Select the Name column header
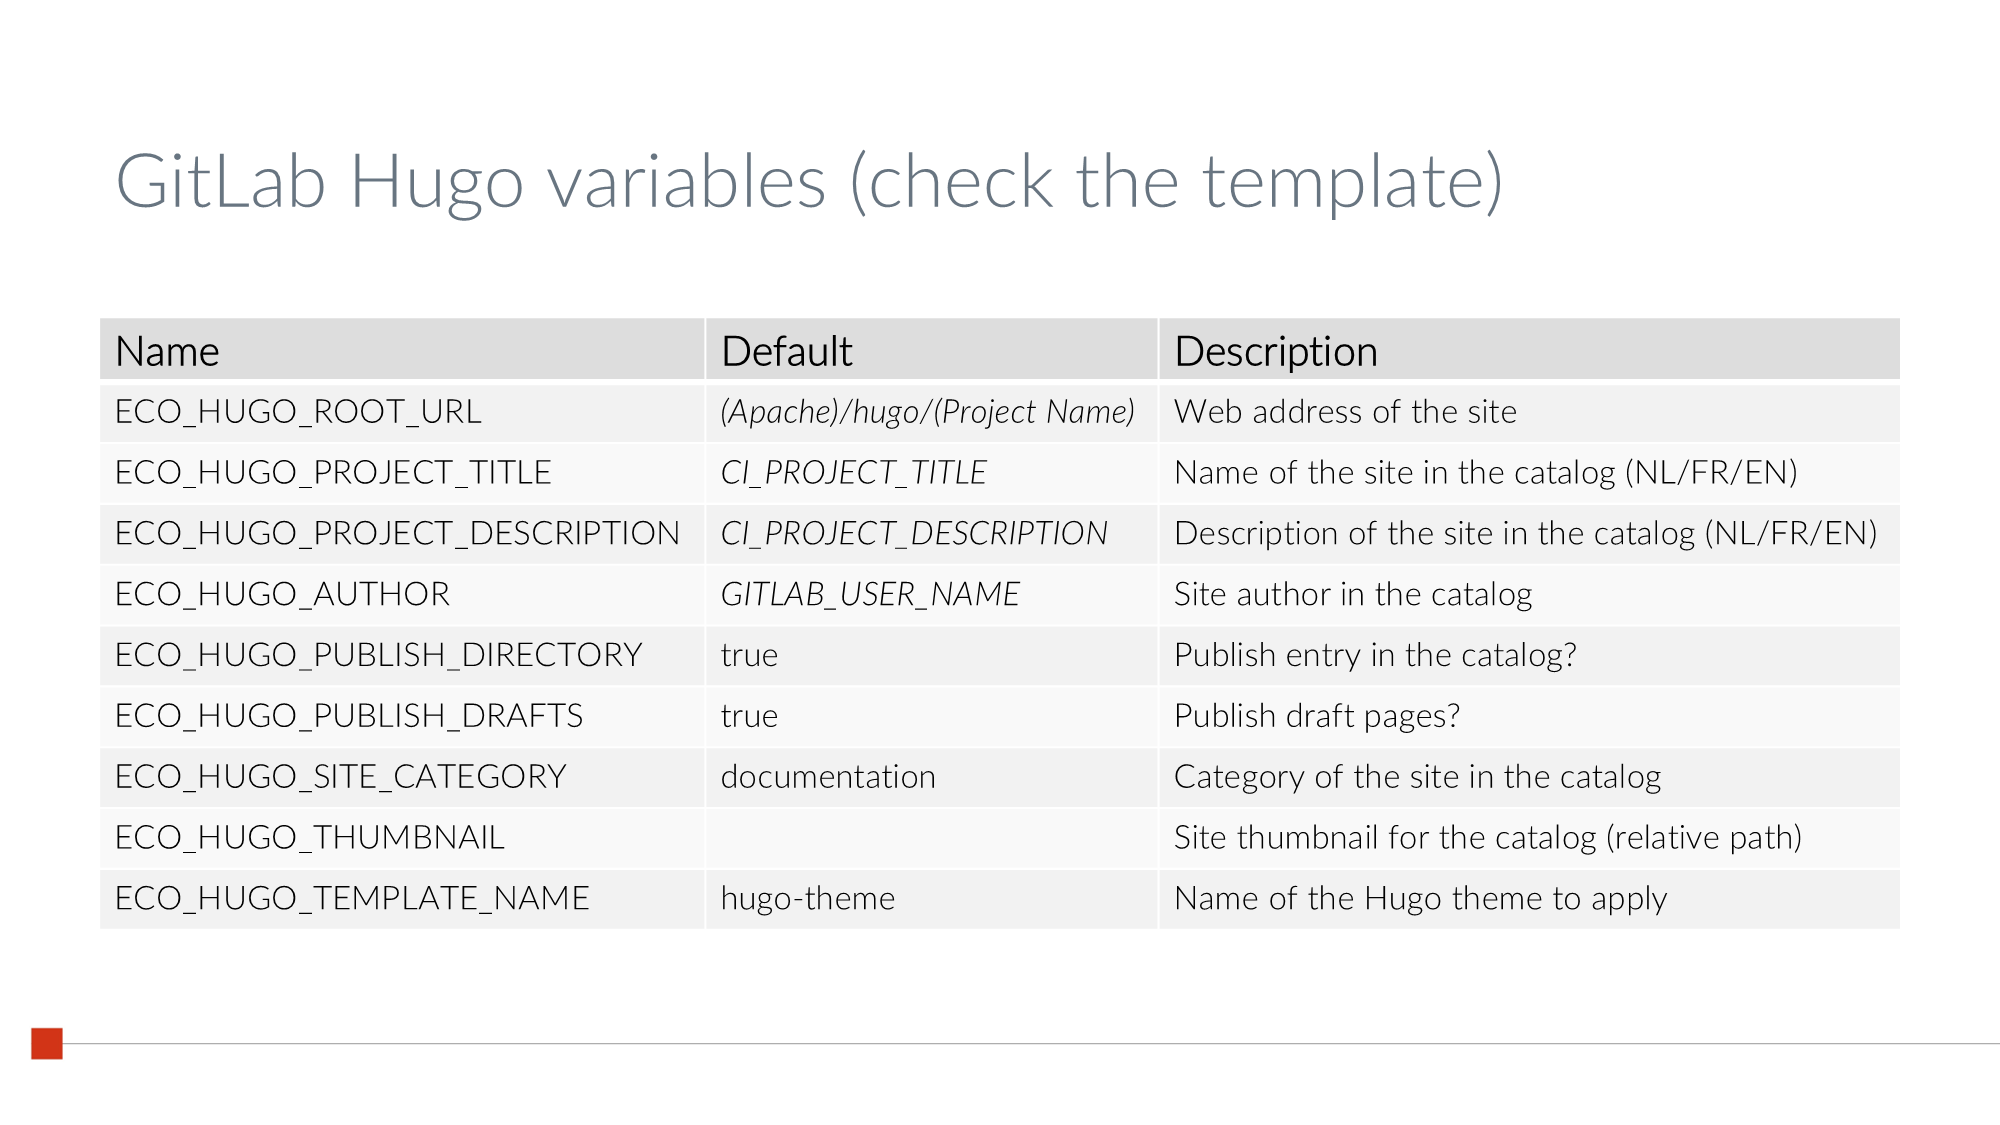 [167, 352]
